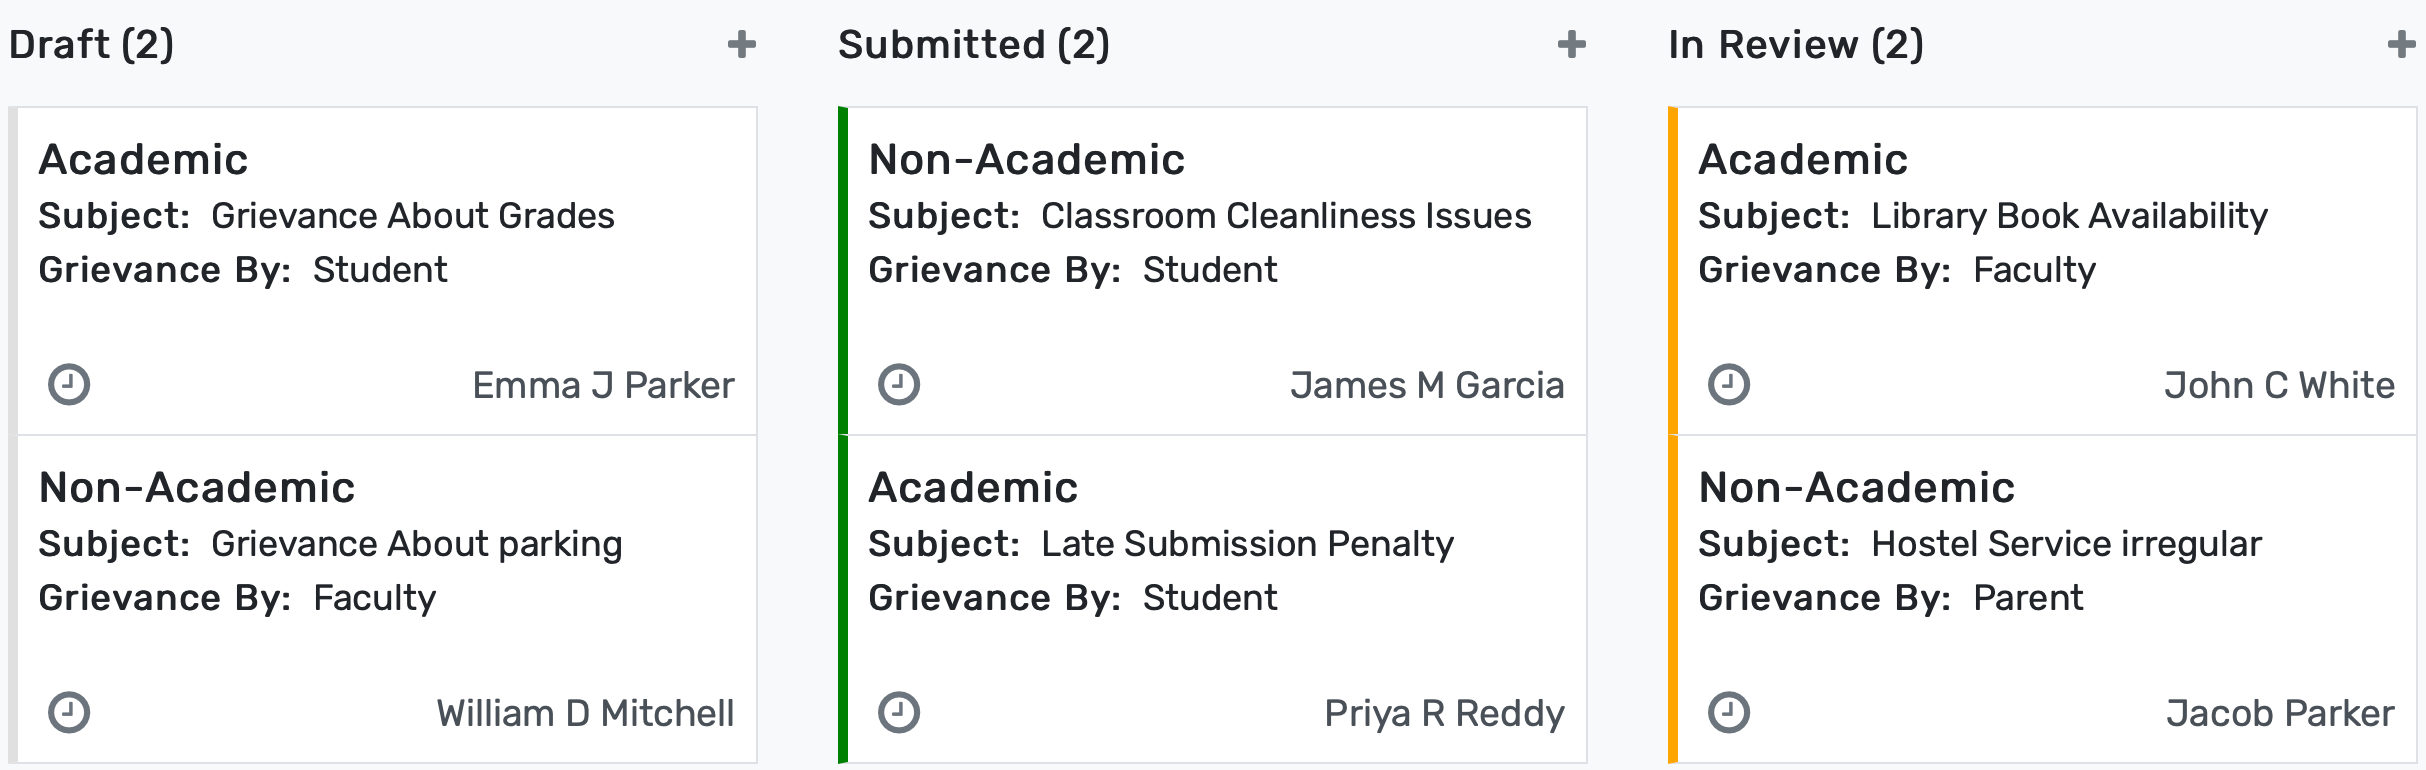The width and height of the screenshot is (2426, 770).
Task: Select the Hostel Service irregular card
Action: (2065, 544)
